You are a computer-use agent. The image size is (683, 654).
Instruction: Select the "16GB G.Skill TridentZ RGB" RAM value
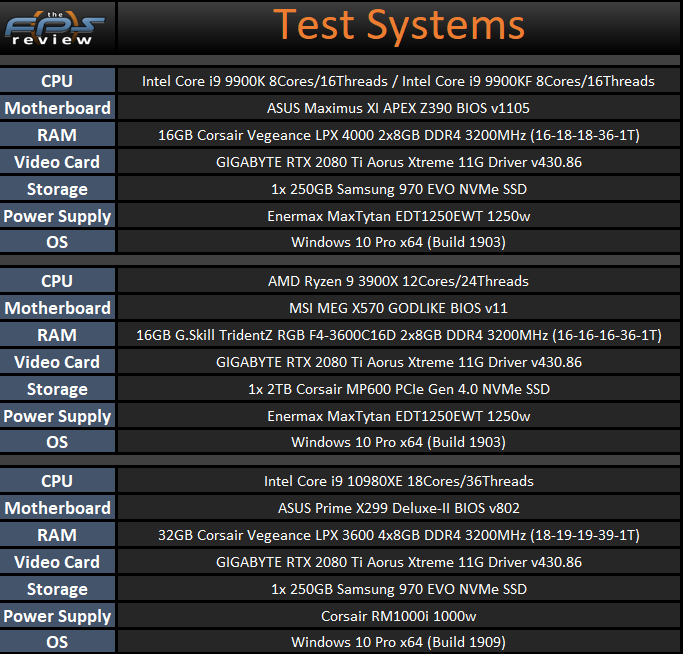(399, 335)
